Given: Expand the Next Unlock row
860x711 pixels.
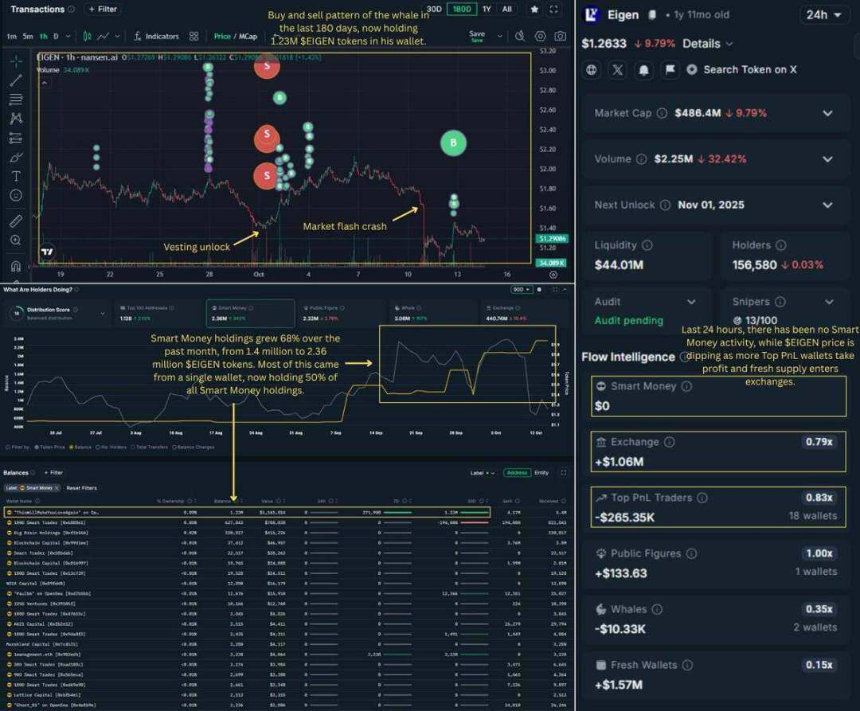Looking at the screenshot, I should point(827,203).
